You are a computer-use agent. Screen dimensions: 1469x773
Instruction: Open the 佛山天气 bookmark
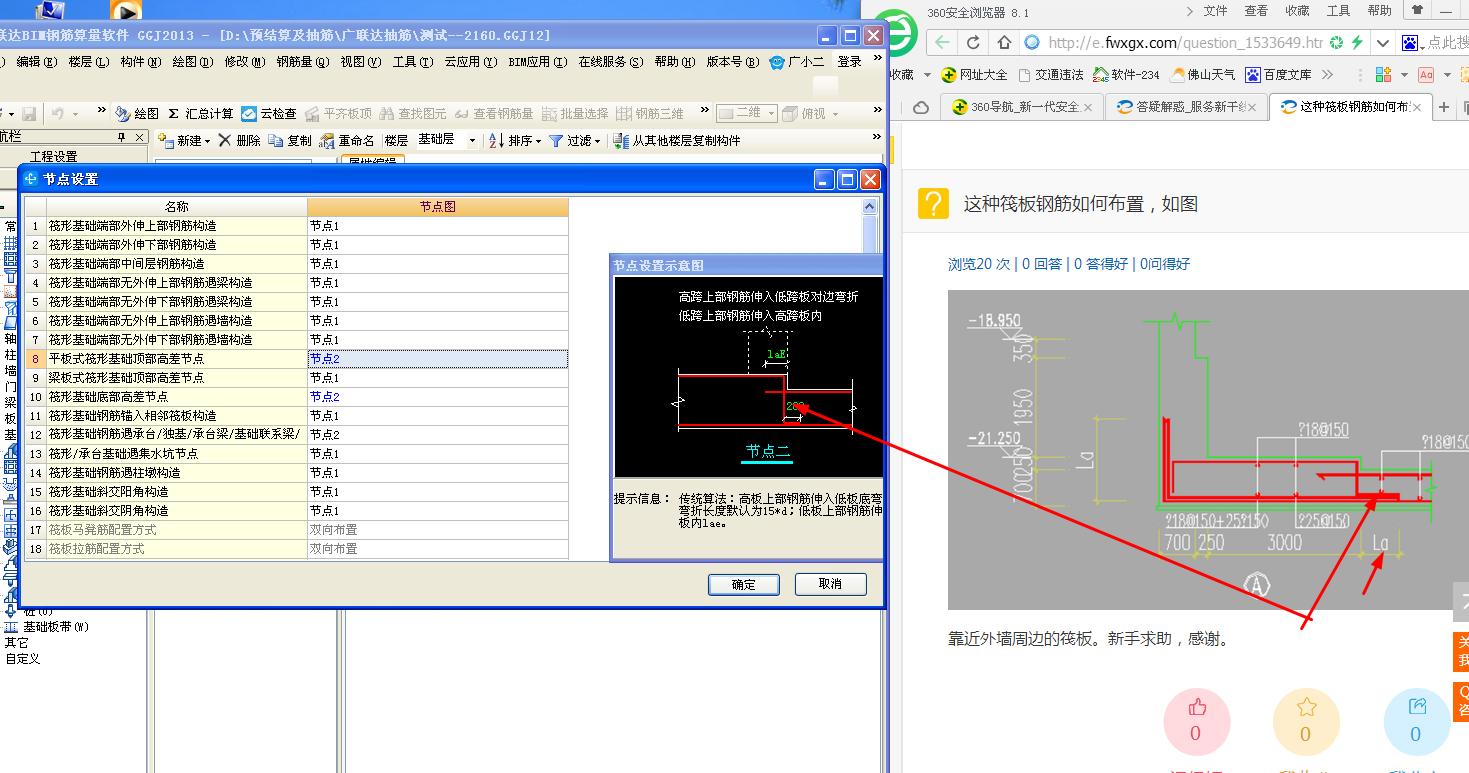tap(1202, 75)
